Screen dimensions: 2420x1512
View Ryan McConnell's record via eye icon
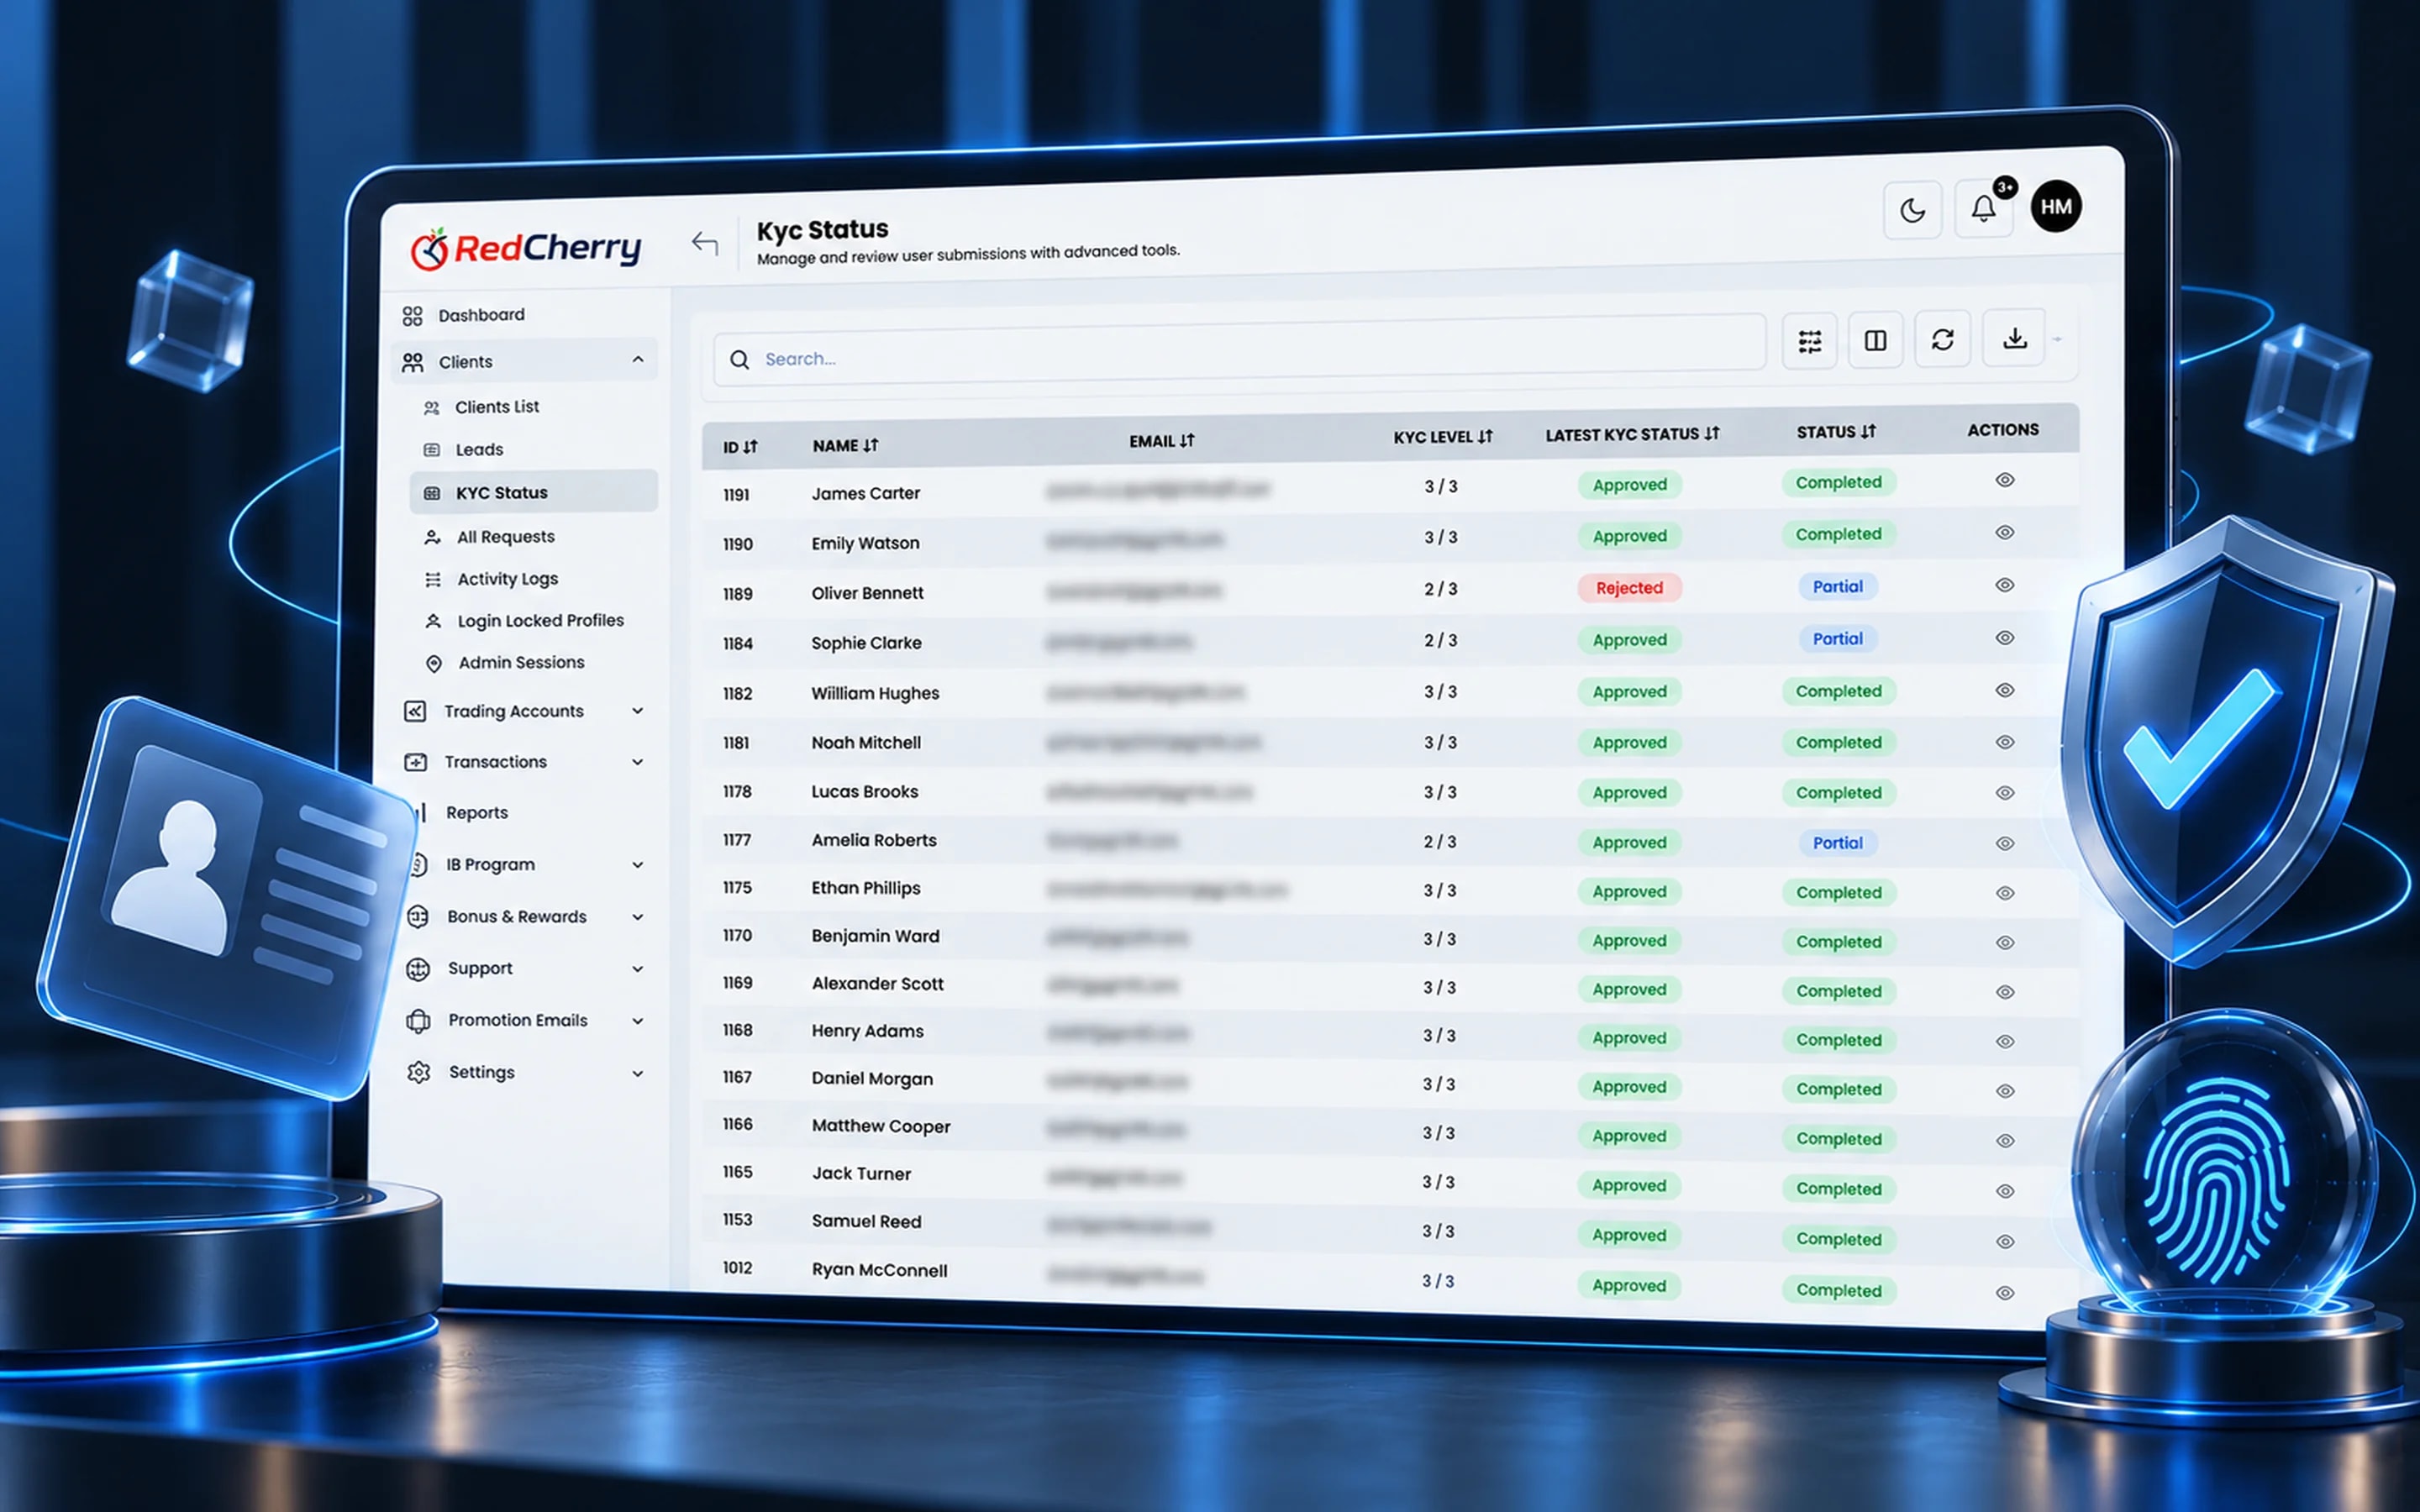(x=2005, y=1293)
